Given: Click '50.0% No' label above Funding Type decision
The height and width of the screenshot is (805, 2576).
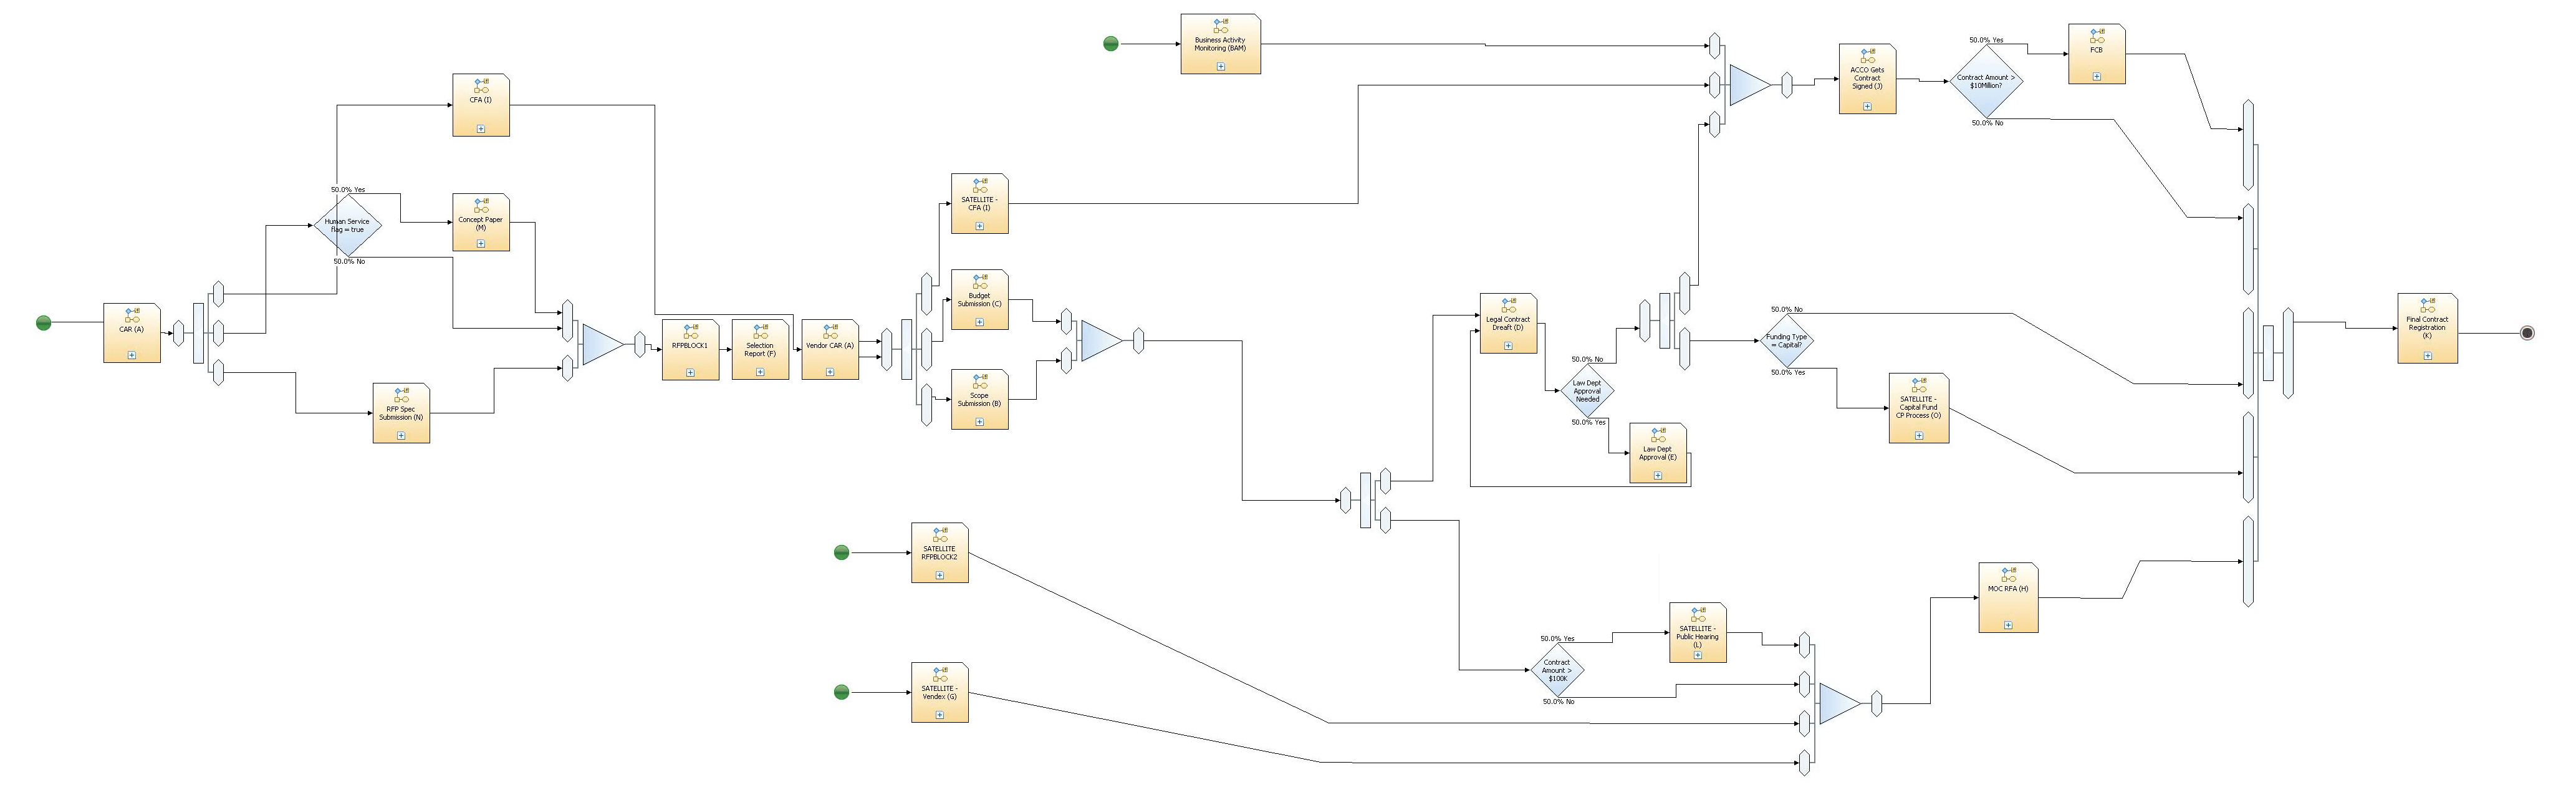Looking at the screenshot, I should [x=1786, y=309].
